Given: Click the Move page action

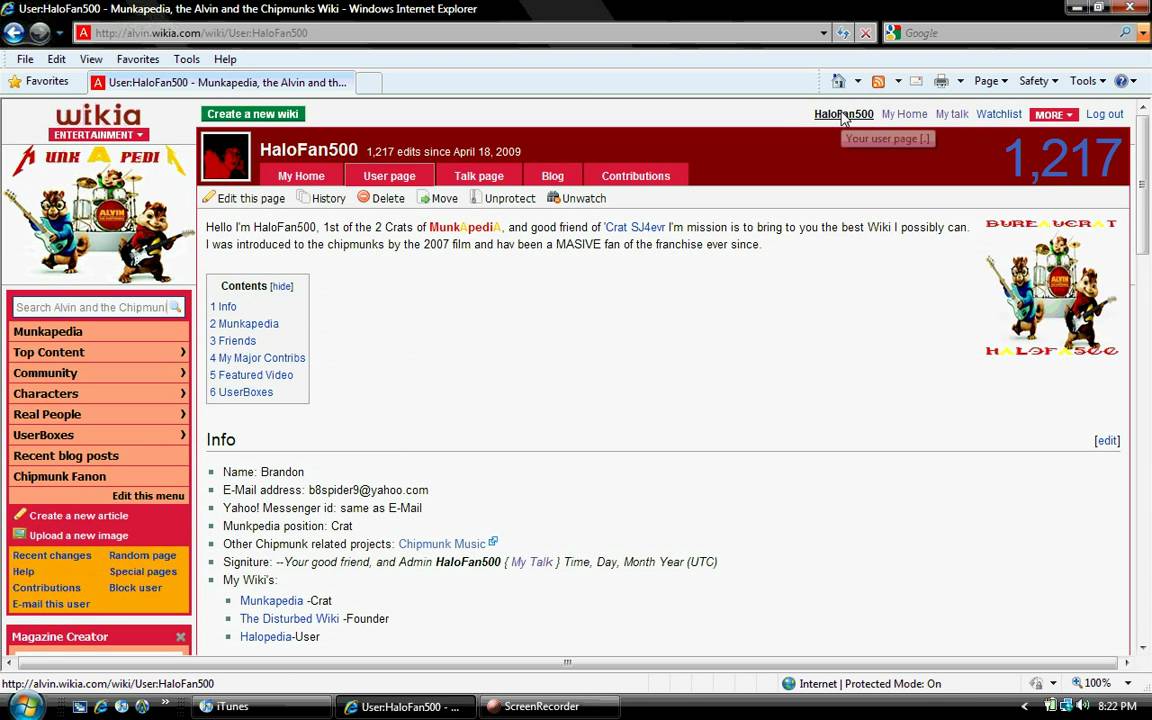Looking at the screenshot, I should tap(437, 198).
